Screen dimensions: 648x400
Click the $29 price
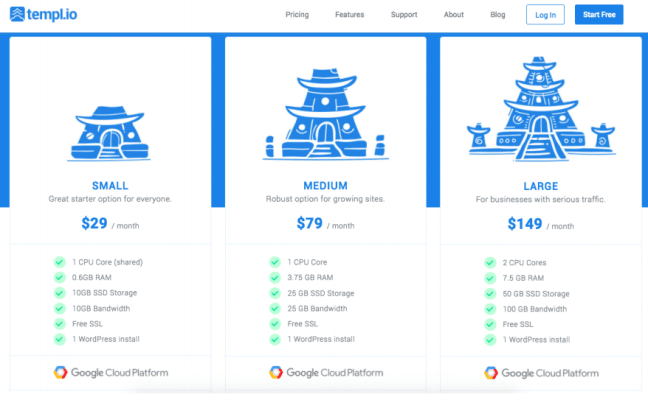[94, 223]
